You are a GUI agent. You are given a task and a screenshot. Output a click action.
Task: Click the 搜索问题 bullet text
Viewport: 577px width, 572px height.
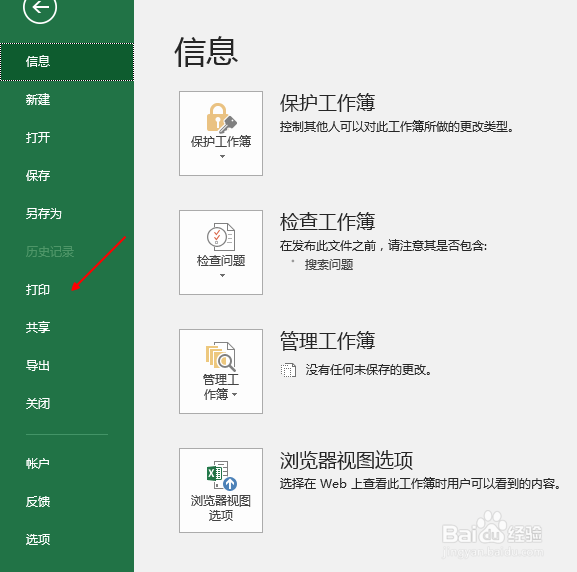(x=329, y=265)
